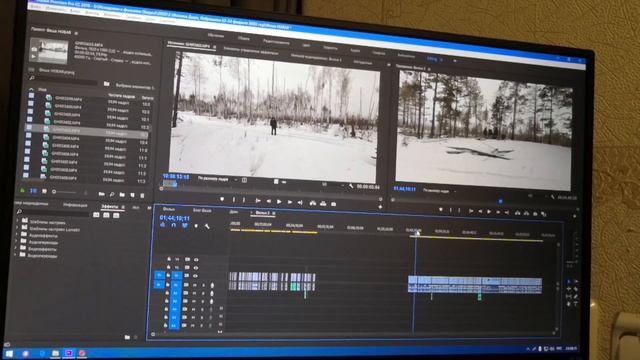The width and height of the screenshot is (640, 360).
Task: Click Lift in the Program monitor
Action: point(518,213)
